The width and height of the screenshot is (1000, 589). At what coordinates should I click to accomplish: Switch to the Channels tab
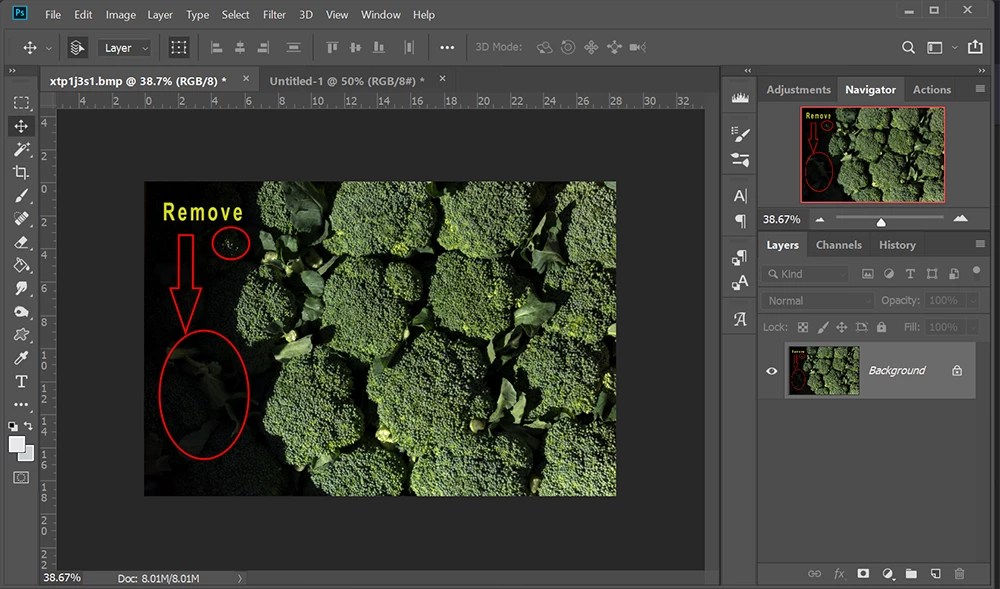pos(838,245)
